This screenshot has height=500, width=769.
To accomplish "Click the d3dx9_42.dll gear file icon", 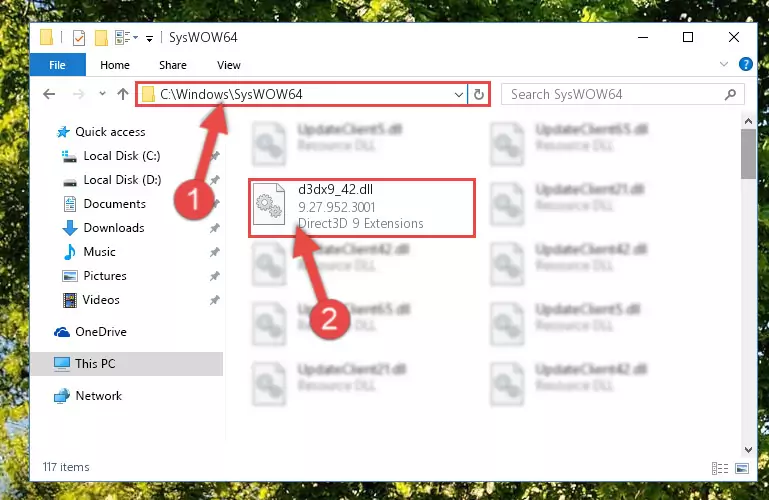I will coord(269,203).
